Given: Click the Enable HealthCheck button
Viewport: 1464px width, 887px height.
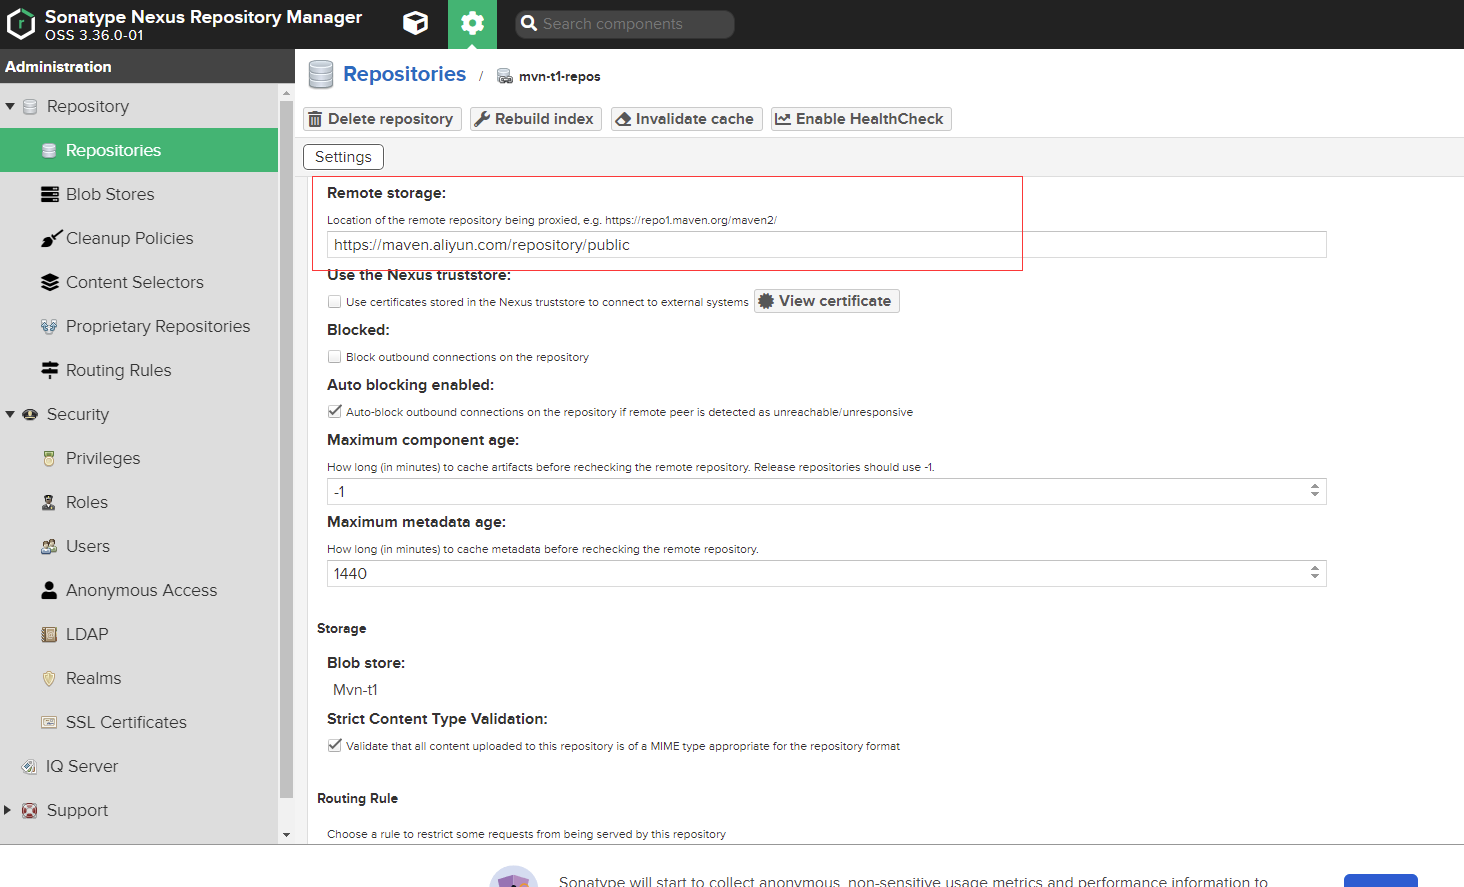Looking at the screenshot, I should click(x=861, y=119).
